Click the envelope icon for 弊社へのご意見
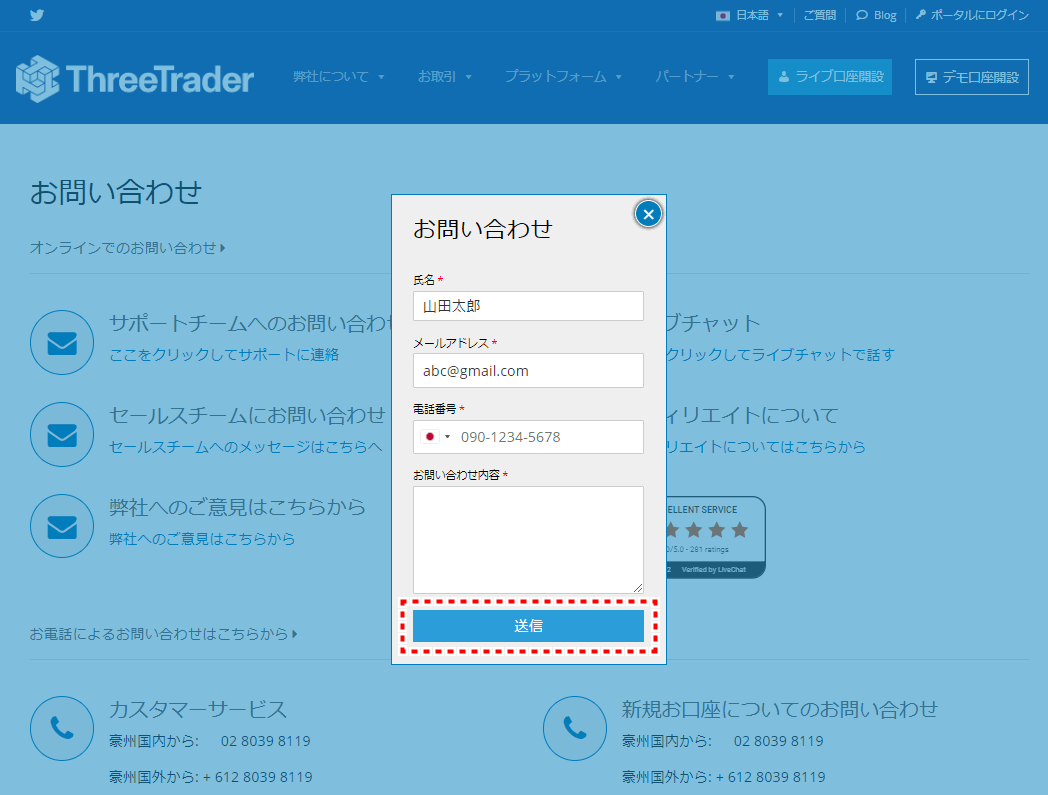 [x=62, y=526]
